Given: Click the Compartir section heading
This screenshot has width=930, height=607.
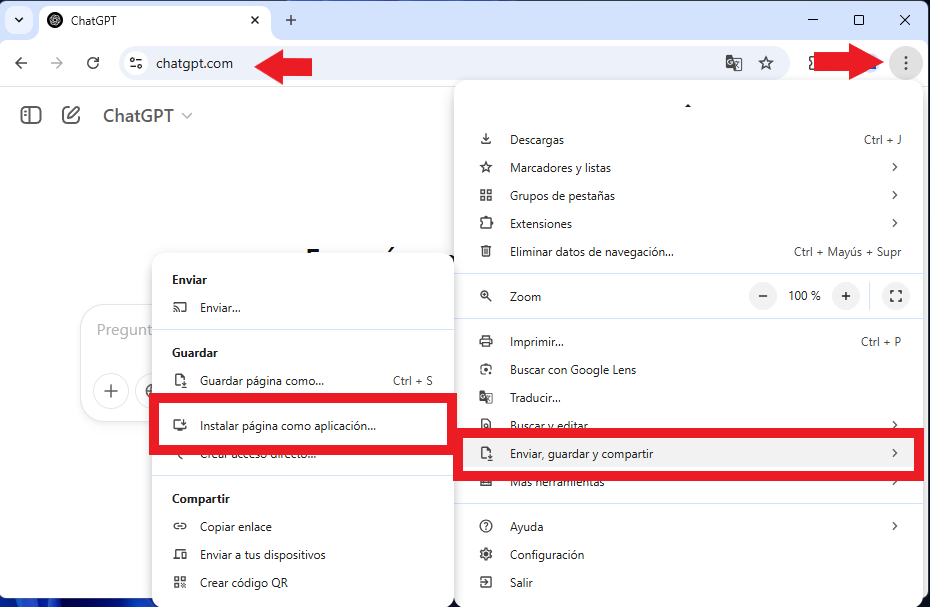Looking at the screenshot, I should (x=200, y=499).
